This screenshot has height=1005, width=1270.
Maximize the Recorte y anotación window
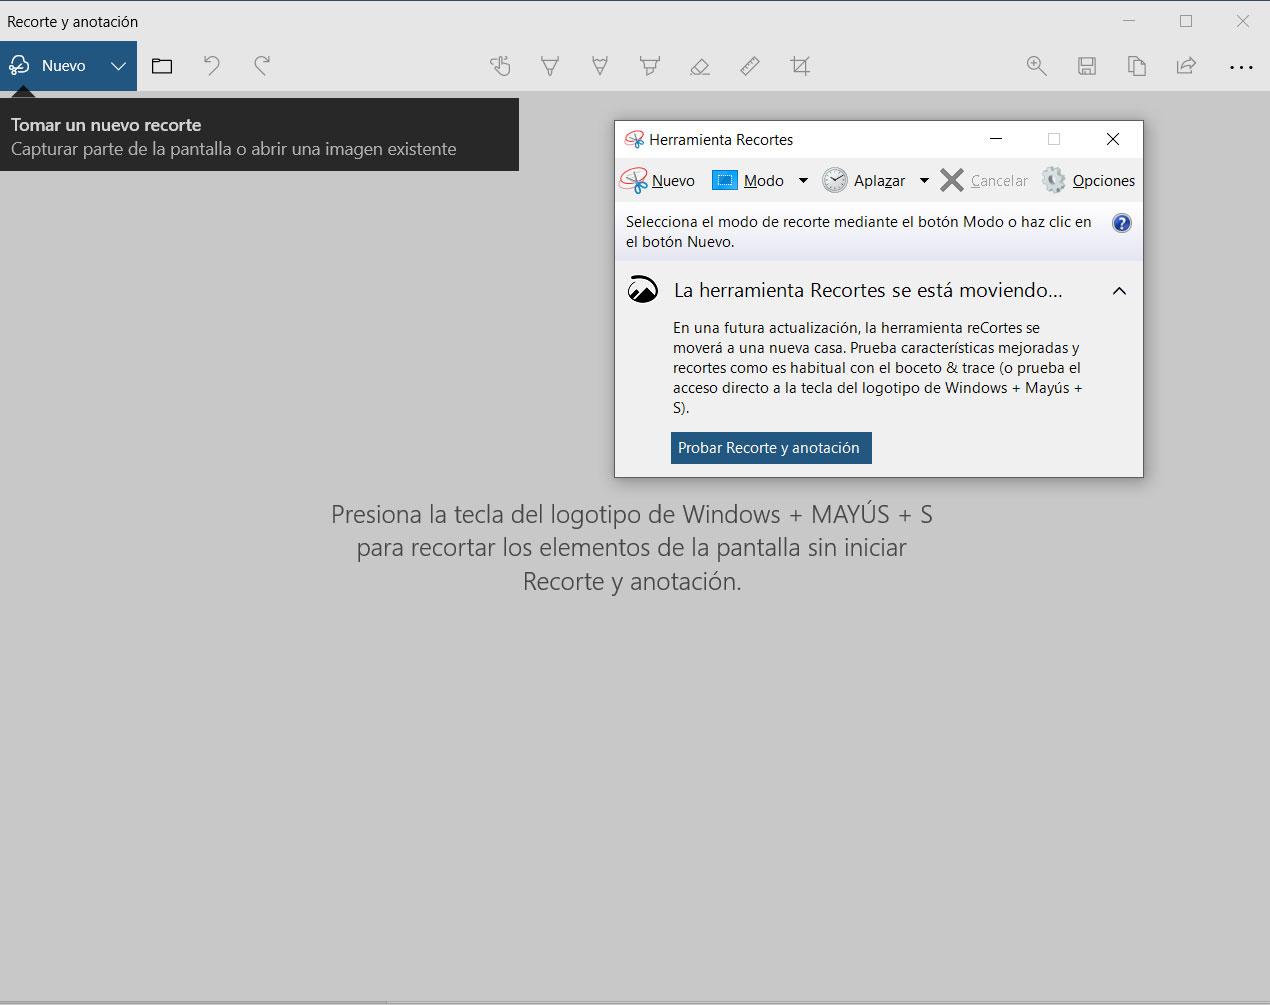point(1186,21)
